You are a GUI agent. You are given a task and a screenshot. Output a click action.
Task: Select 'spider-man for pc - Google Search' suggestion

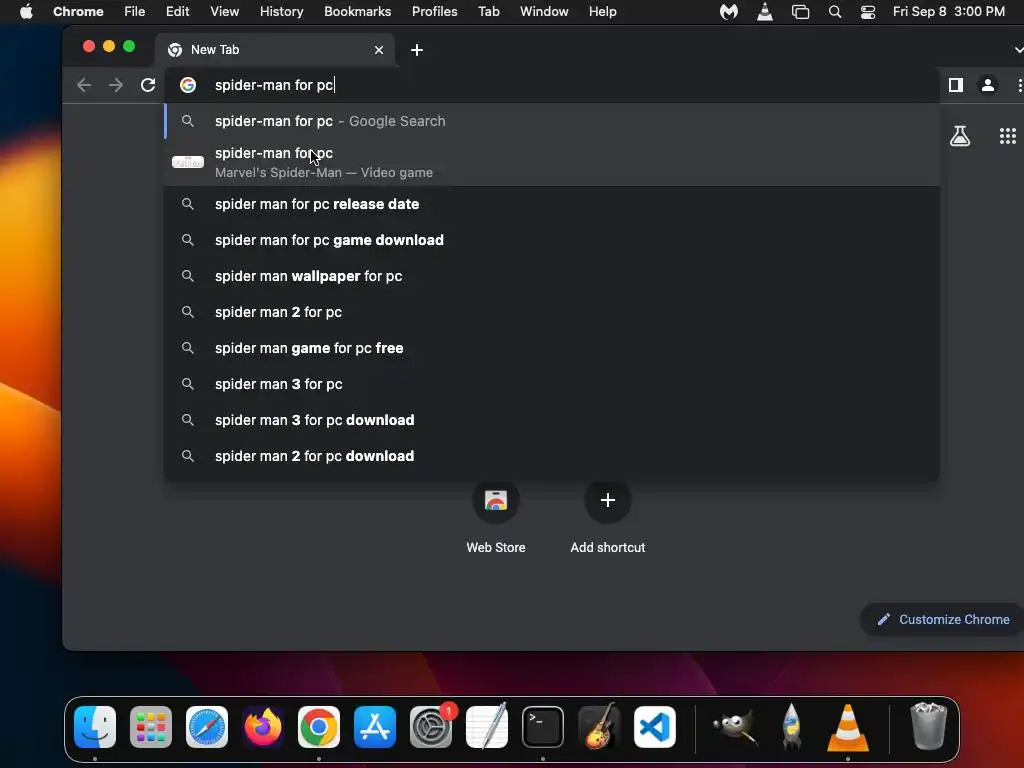pos(552,121)
